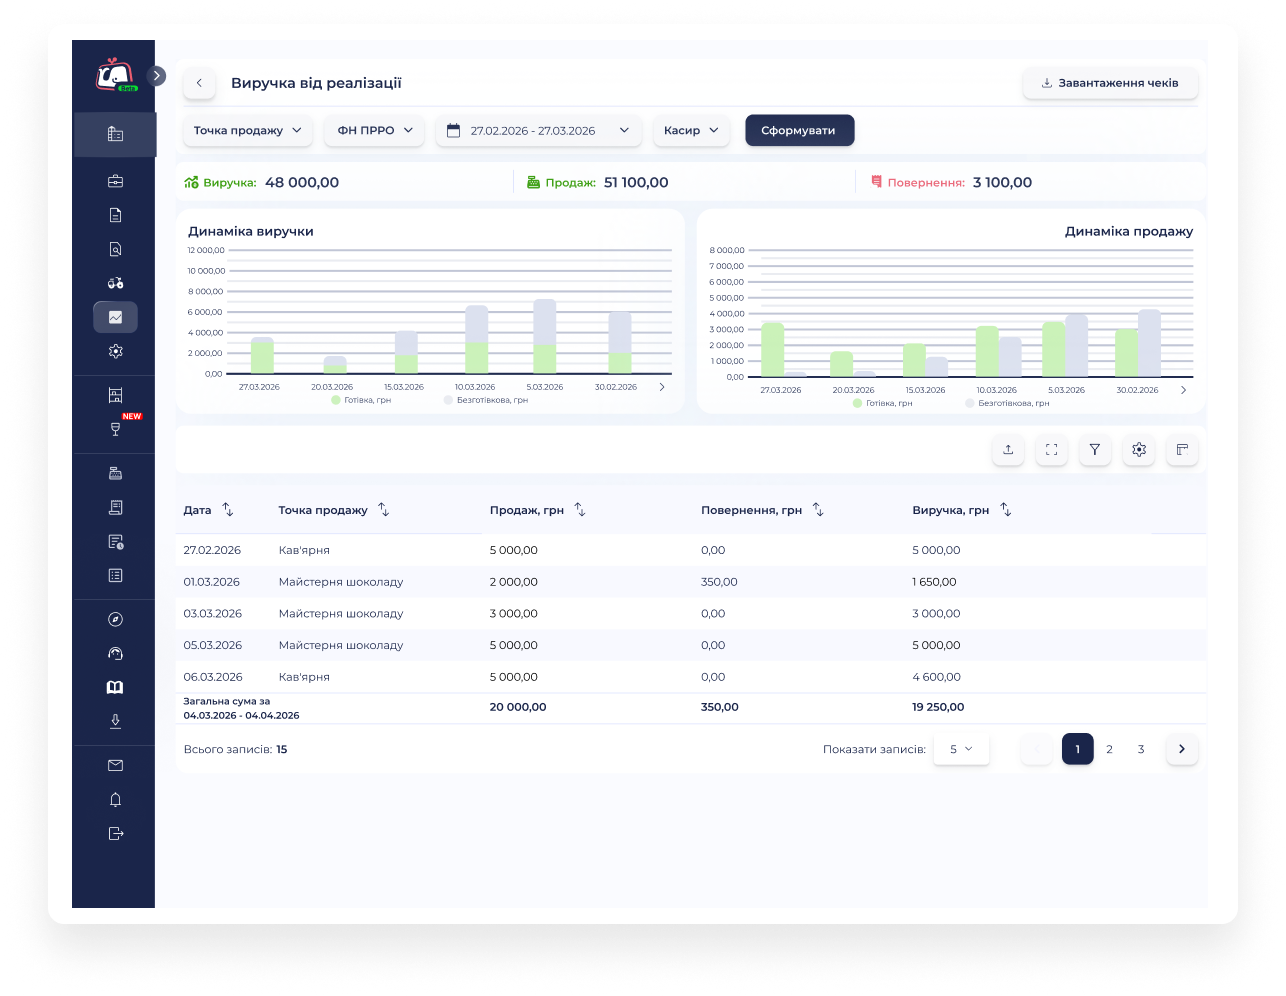Click the logout icon in the sidebar
The height and width of the screenshot is (996, 1286).
[x=115, y=833]
